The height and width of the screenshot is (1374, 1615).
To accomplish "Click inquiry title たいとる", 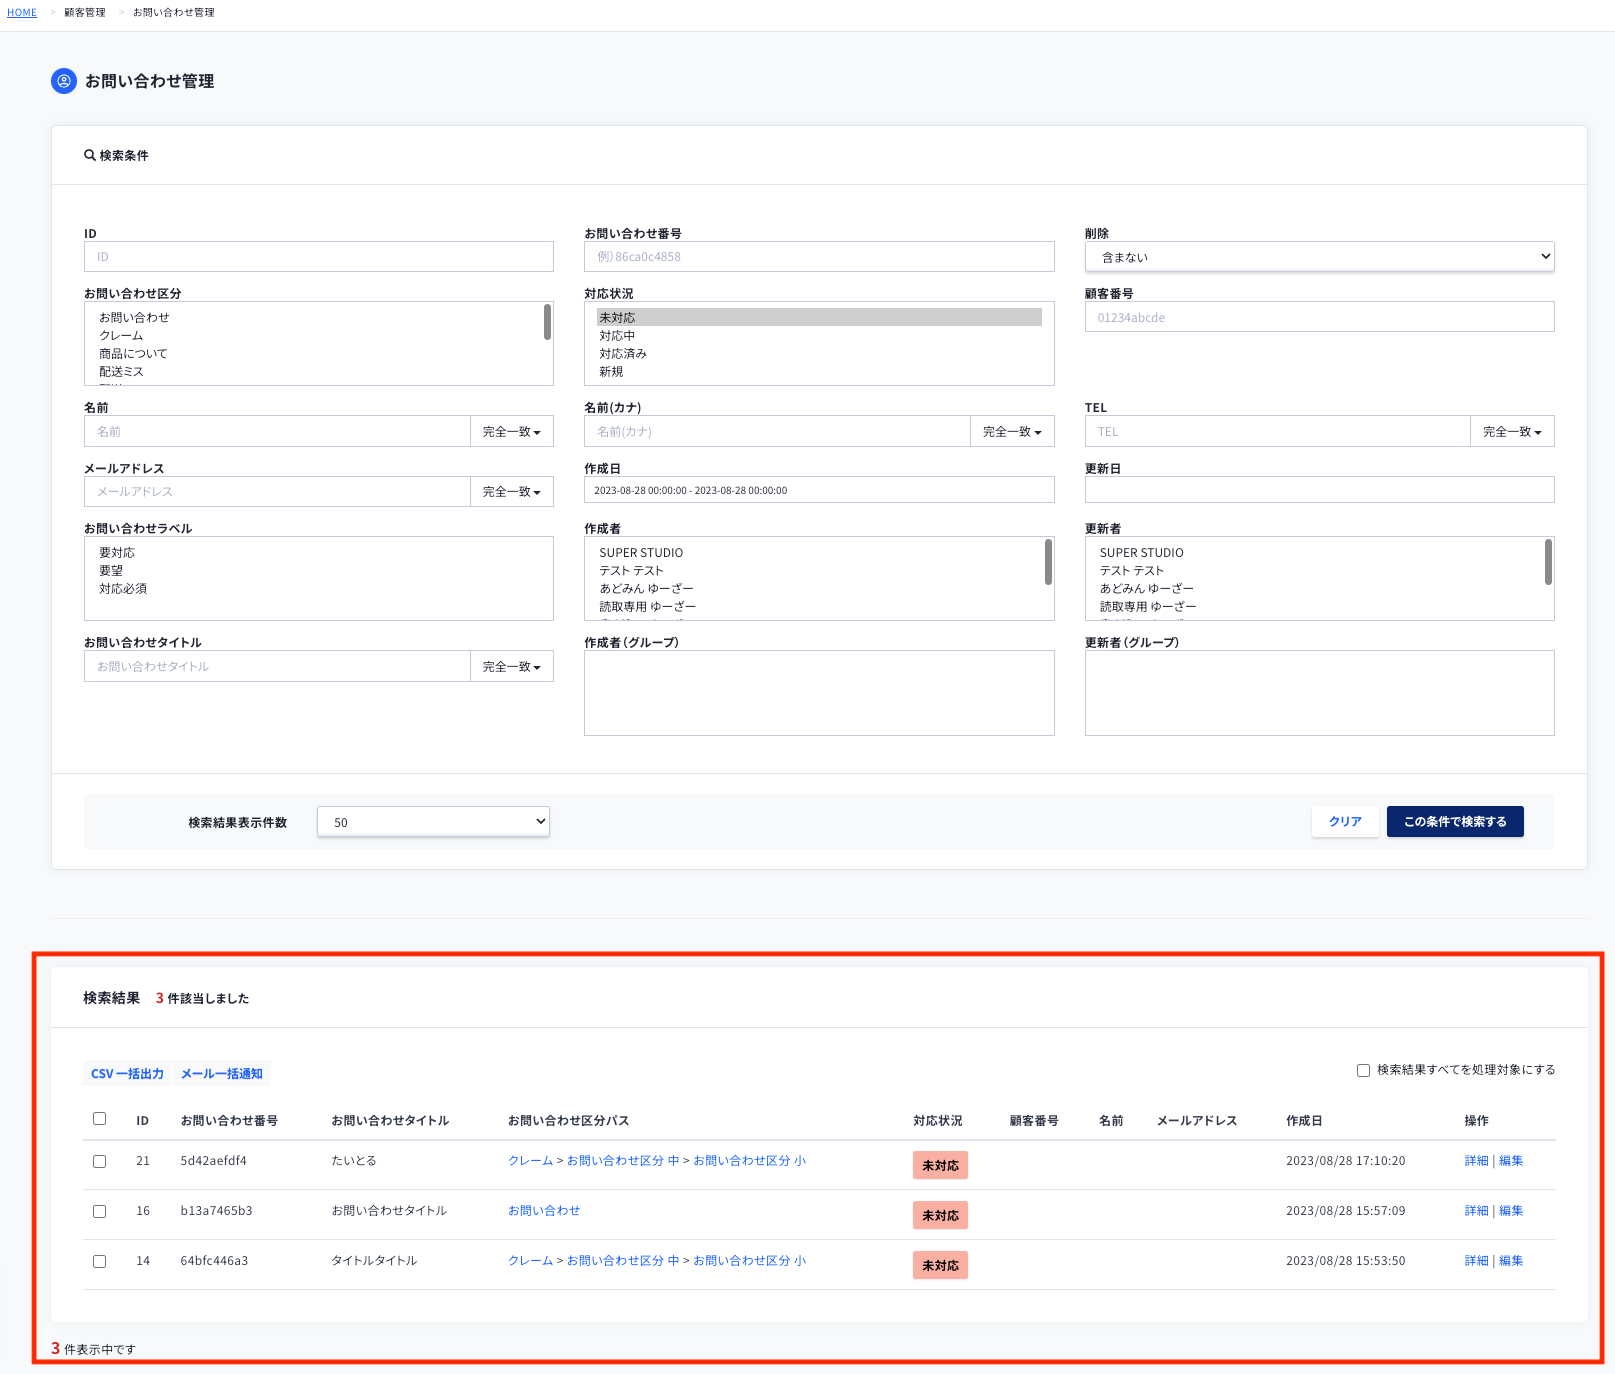I will point(354,1160).
